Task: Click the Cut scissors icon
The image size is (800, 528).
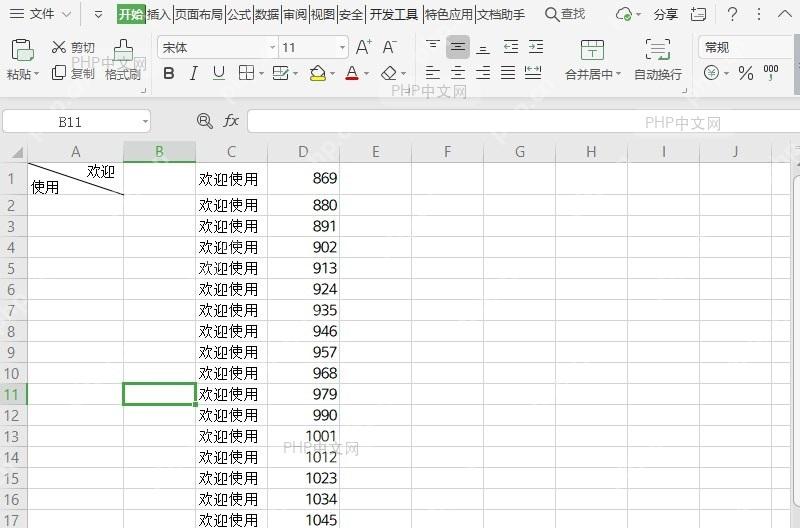Action: coord(59,47)
